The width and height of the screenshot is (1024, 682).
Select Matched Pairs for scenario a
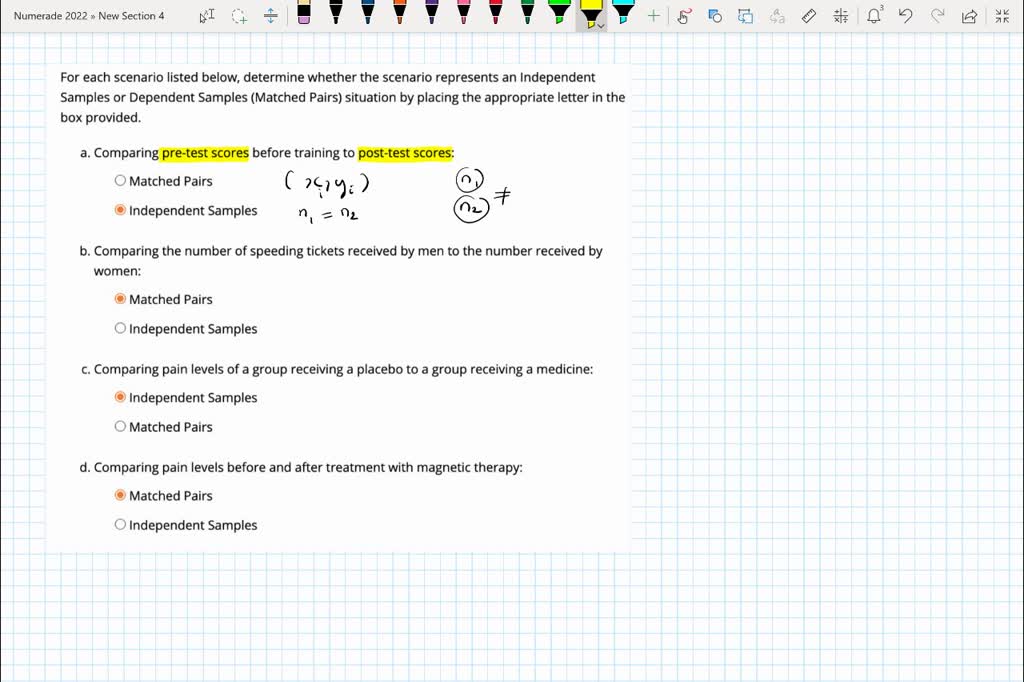tap(121, 181)
